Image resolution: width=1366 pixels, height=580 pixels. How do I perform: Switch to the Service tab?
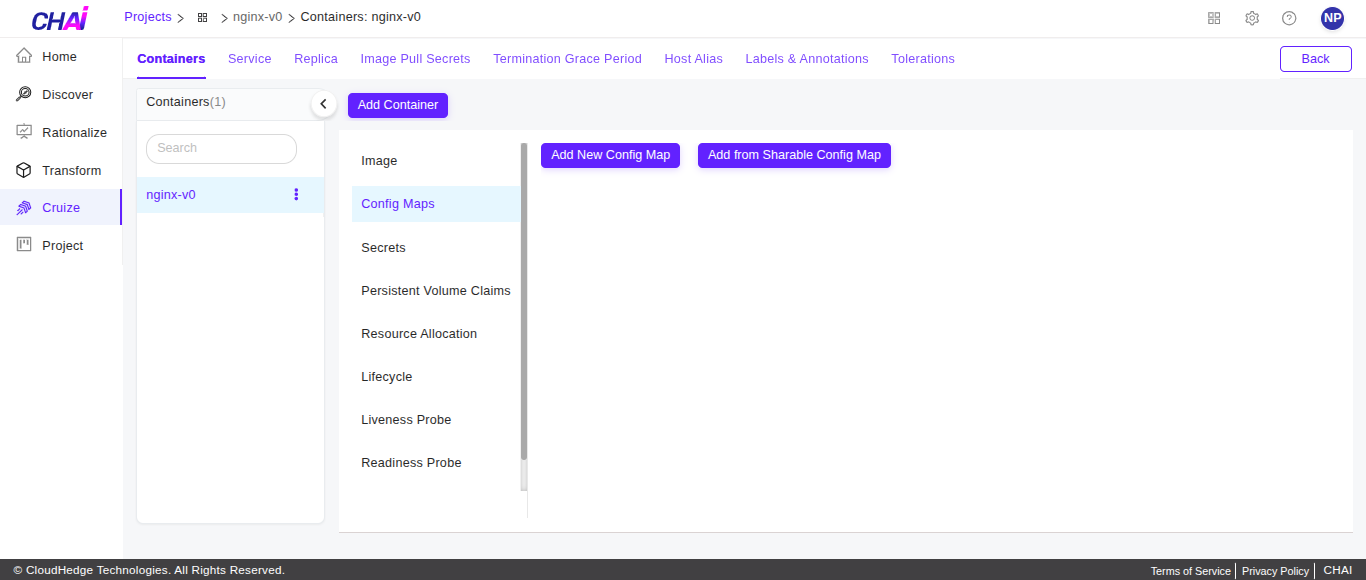tap(249, 58)
